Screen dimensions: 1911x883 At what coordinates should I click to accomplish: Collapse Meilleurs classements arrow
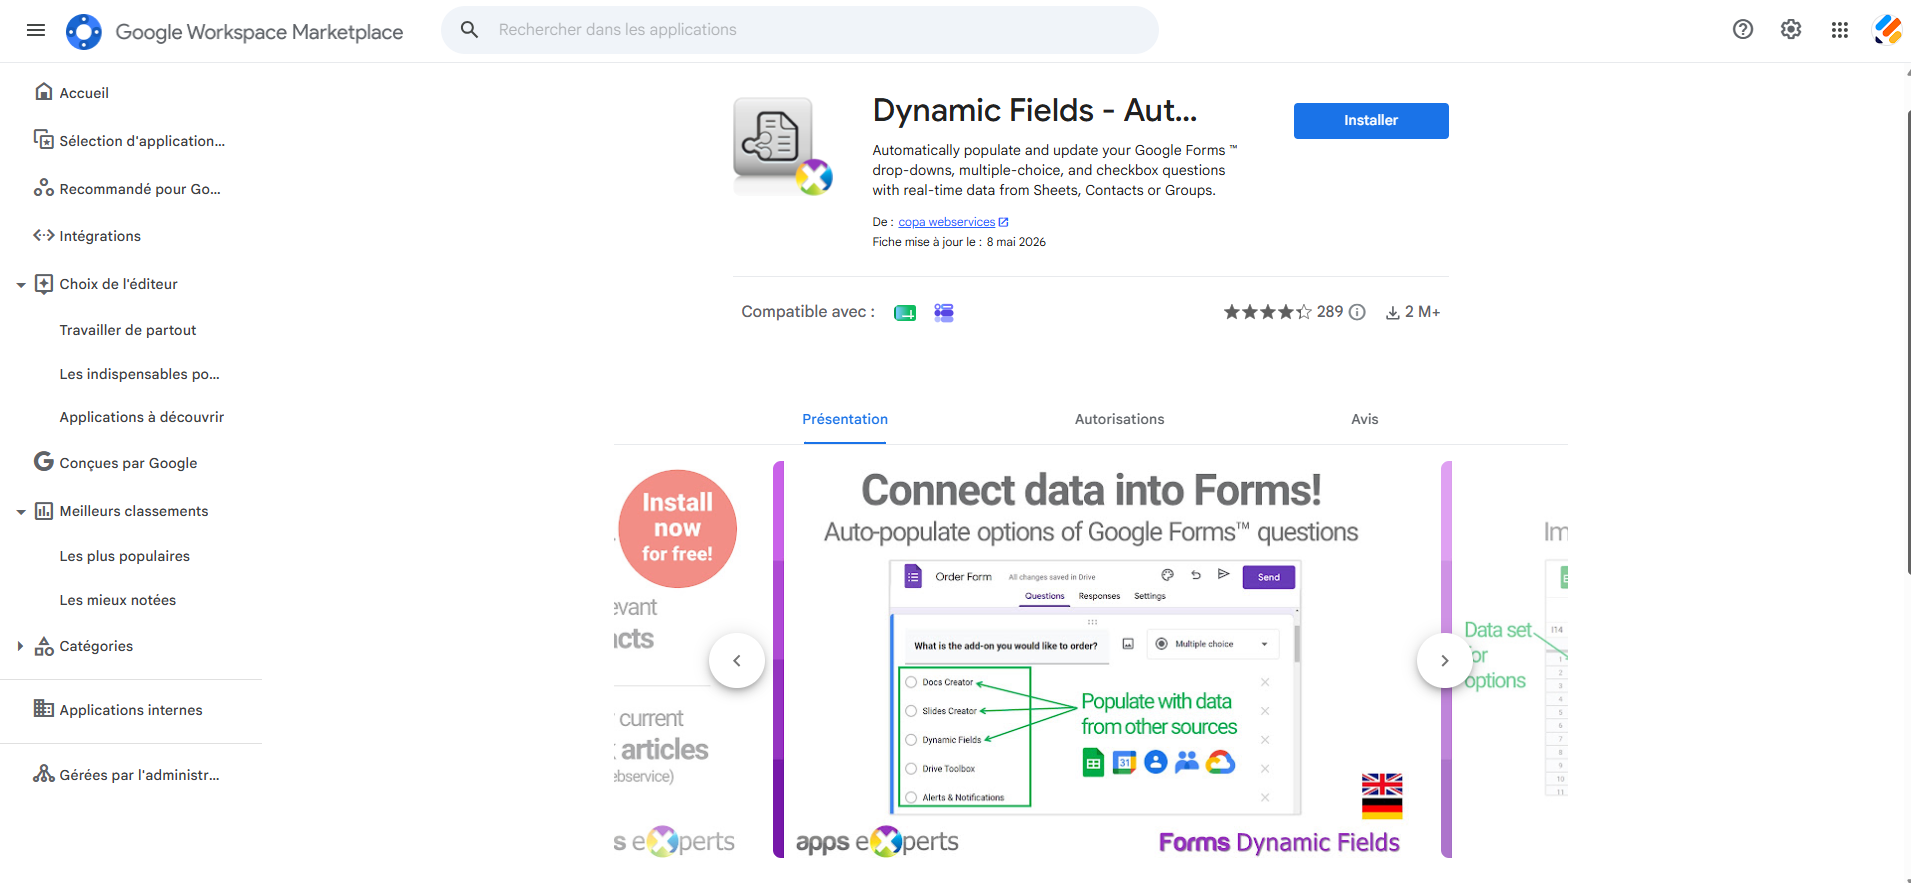point(20,512)
